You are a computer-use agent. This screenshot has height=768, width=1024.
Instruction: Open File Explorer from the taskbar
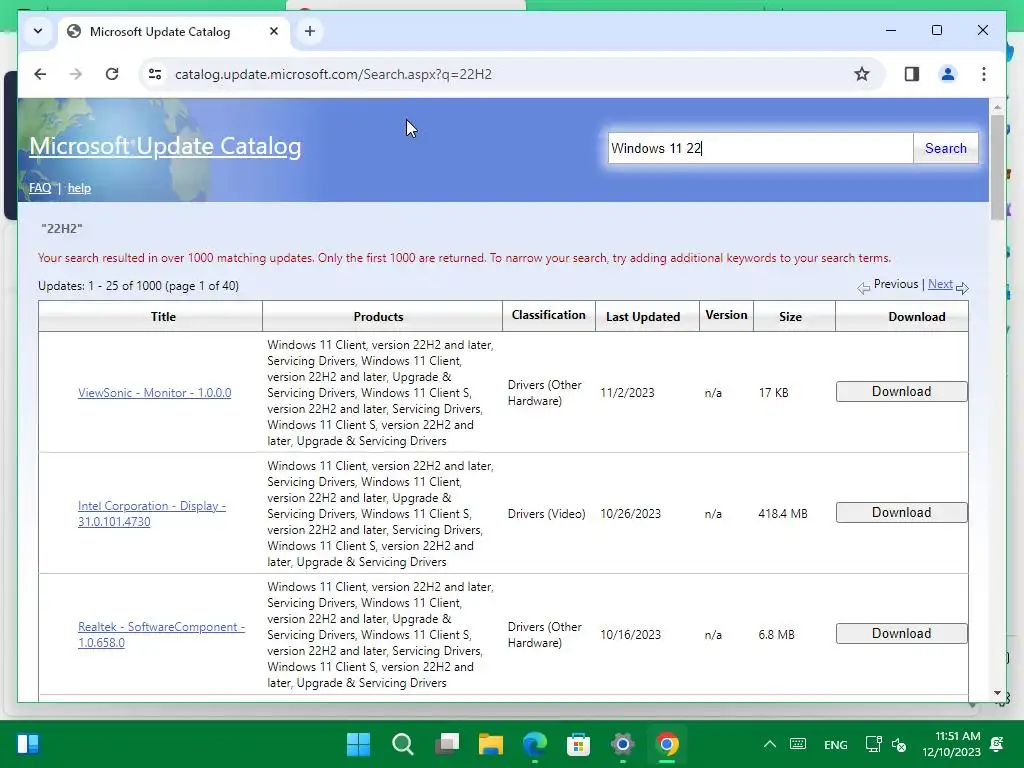pyautogui.click(x=490, y=744)
